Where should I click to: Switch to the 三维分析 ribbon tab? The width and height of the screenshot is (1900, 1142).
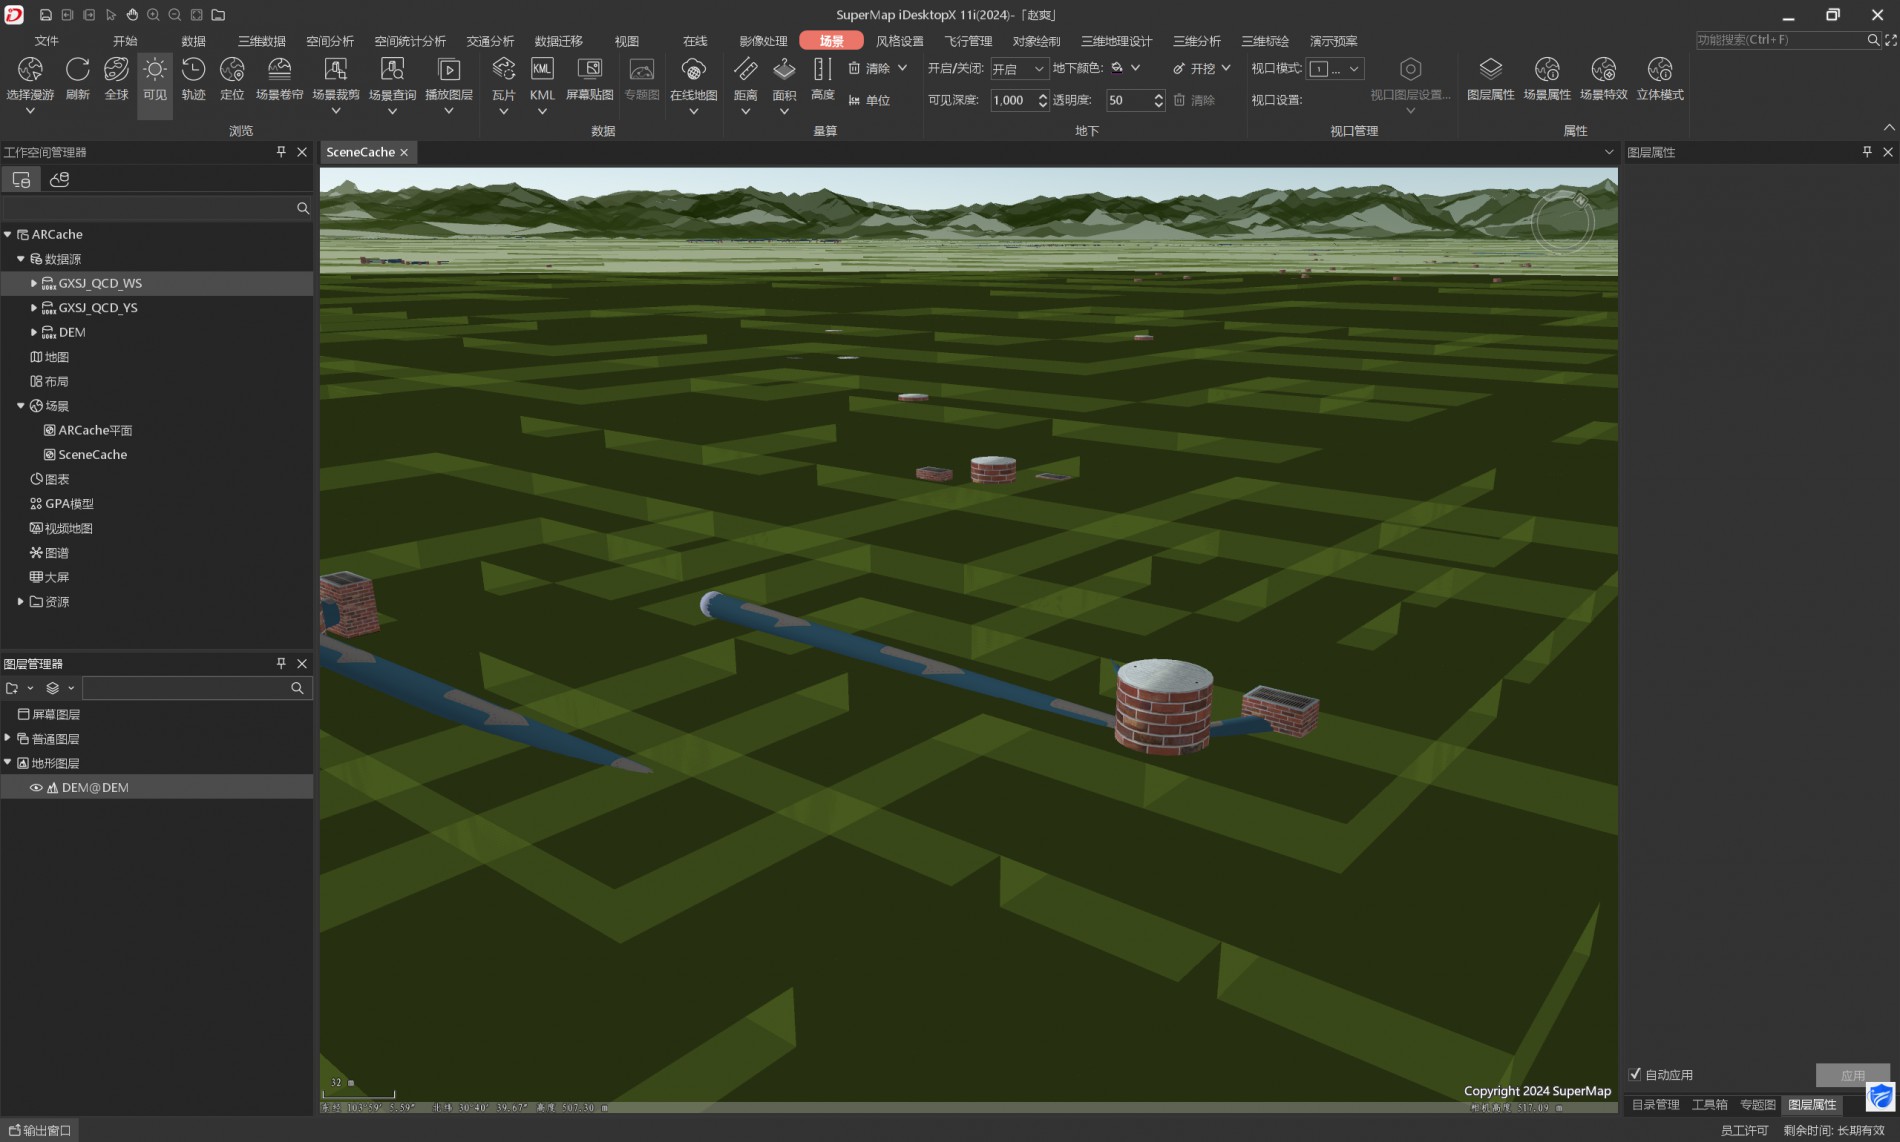coord(1196,41)
